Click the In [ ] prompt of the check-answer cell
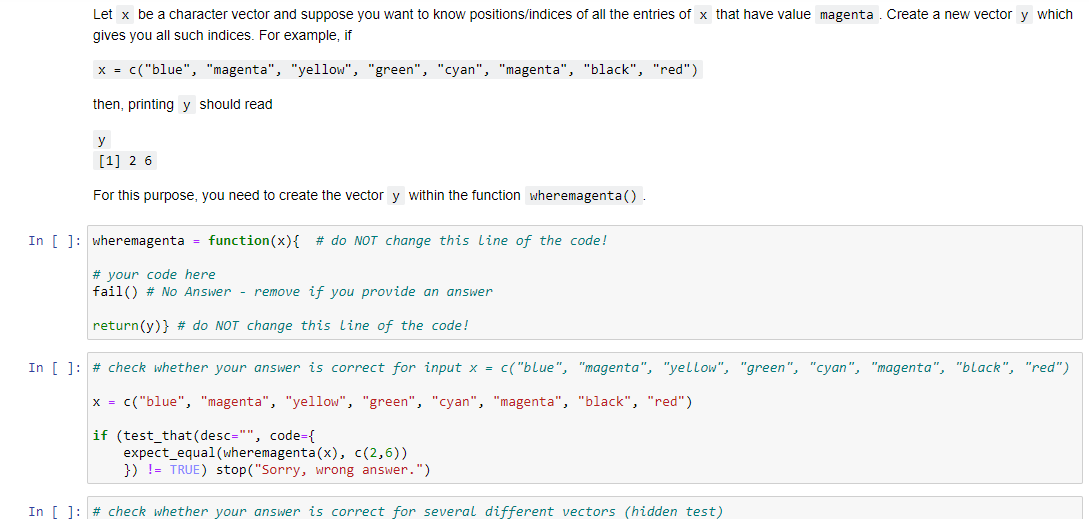 (55, 368)
